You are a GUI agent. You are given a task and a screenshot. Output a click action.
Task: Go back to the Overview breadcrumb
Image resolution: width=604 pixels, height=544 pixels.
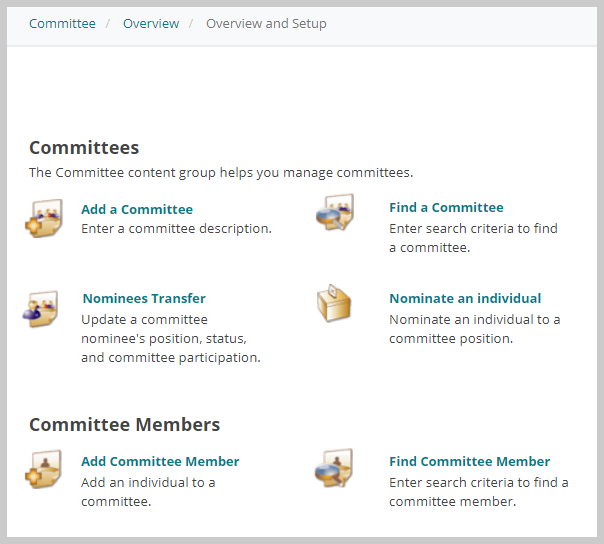(x=151, y=24)
